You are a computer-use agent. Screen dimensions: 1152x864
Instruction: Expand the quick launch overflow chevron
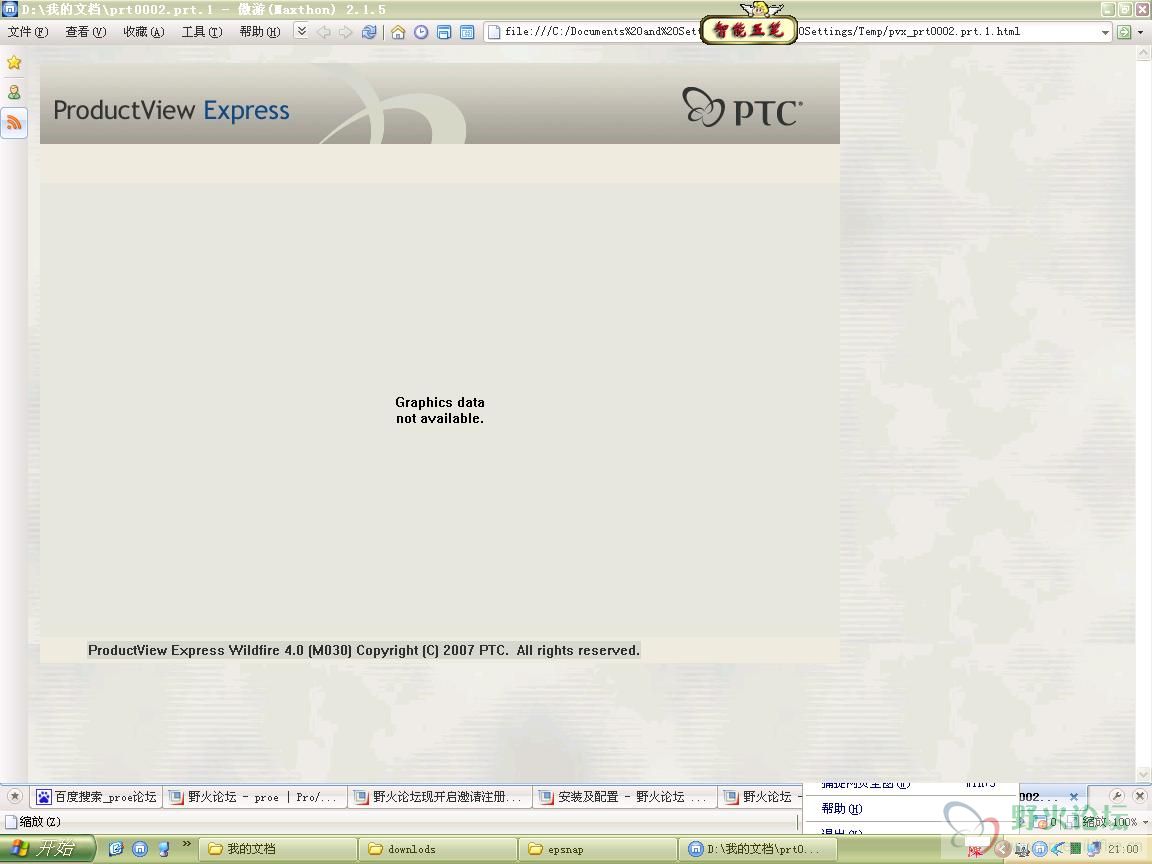pyautogui.click(x=186, y=844)
